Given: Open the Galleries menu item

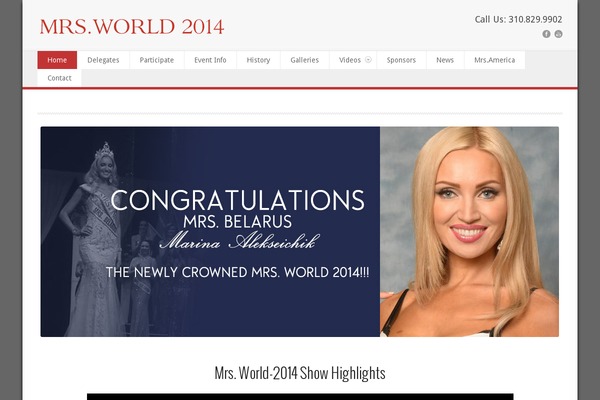Looking at the screenshot, I should (x=305, y=60).
